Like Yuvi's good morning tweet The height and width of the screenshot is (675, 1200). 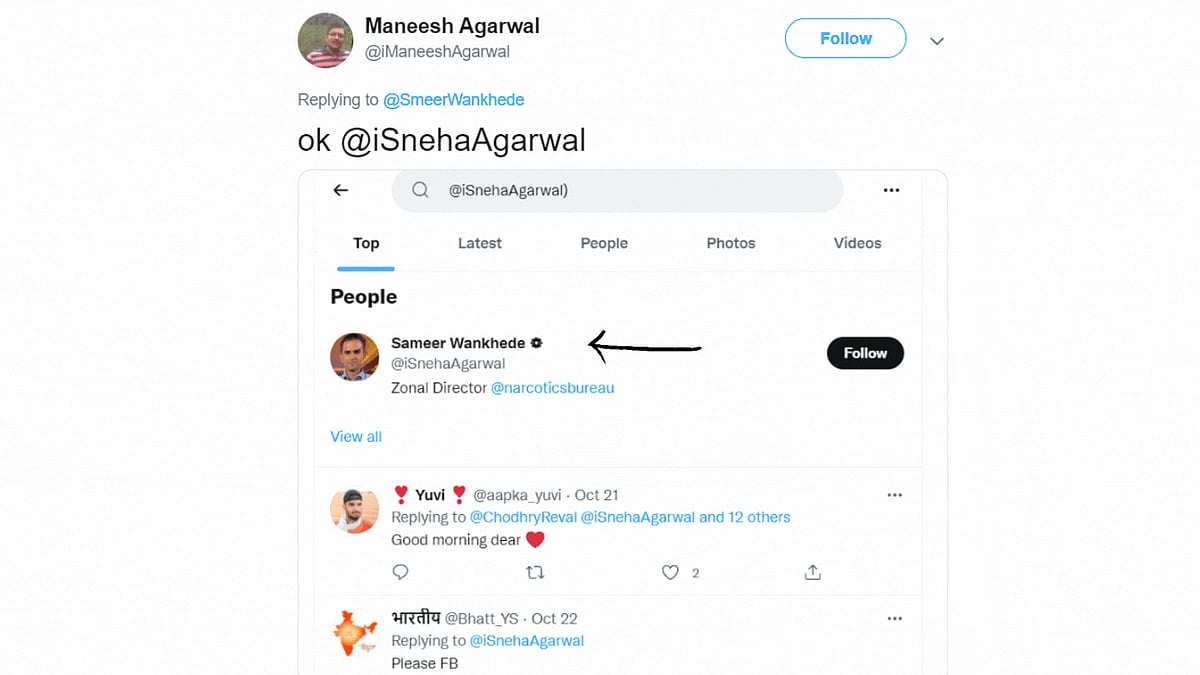pos(670,572)
